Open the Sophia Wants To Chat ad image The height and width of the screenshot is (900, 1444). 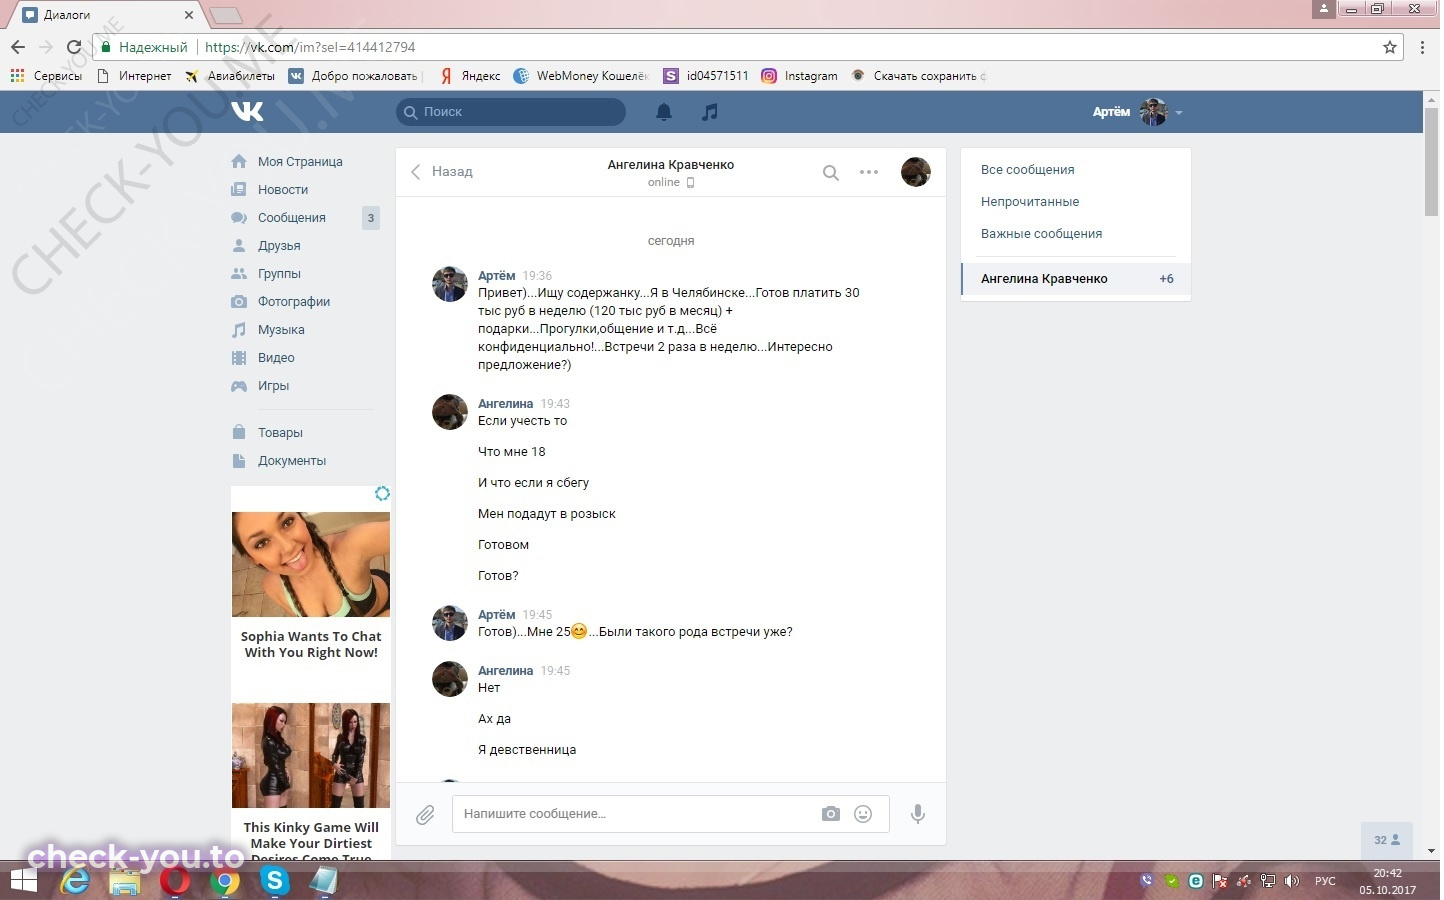[x=311, y=565]
